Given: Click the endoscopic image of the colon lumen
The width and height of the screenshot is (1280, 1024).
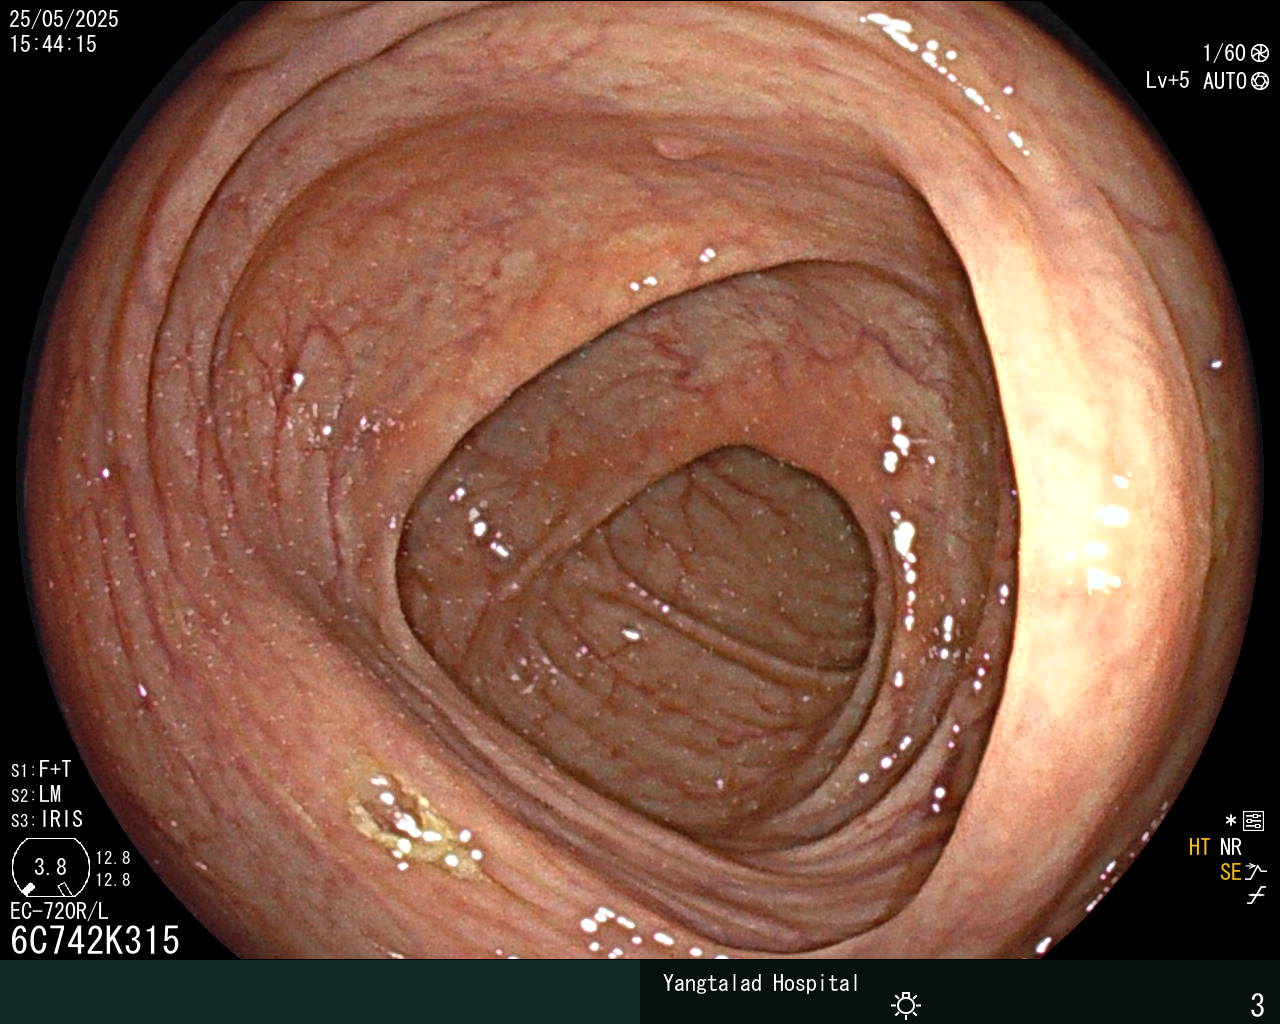Looking at the screenshot, I should [x=640, y=480].
